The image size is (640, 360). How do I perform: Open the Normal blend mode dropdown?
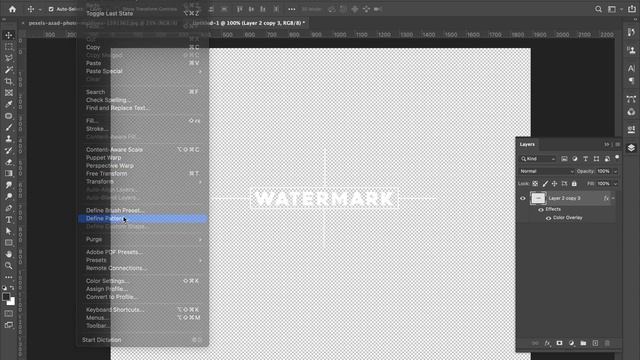point(547,171)
